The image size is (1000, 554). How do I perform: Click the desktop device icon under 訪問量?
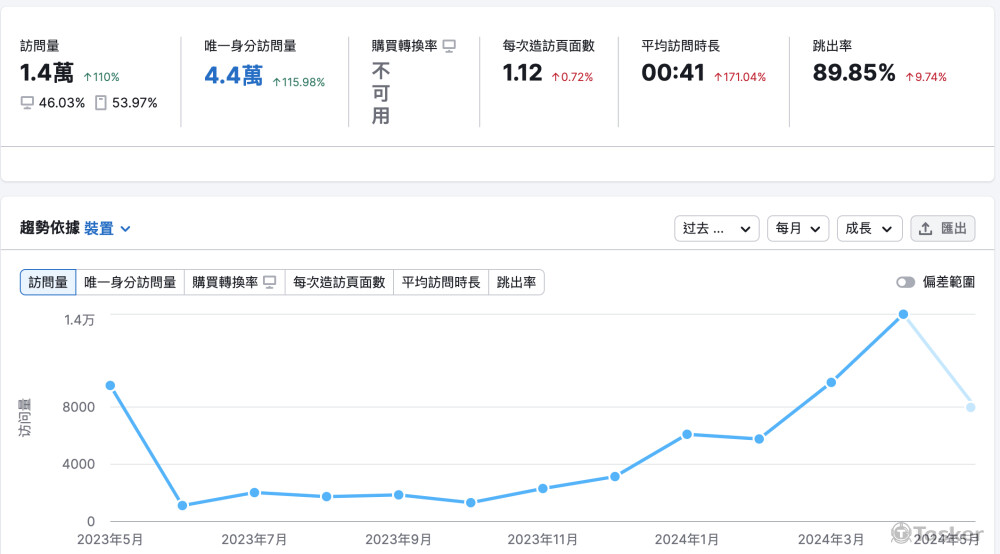27,103
